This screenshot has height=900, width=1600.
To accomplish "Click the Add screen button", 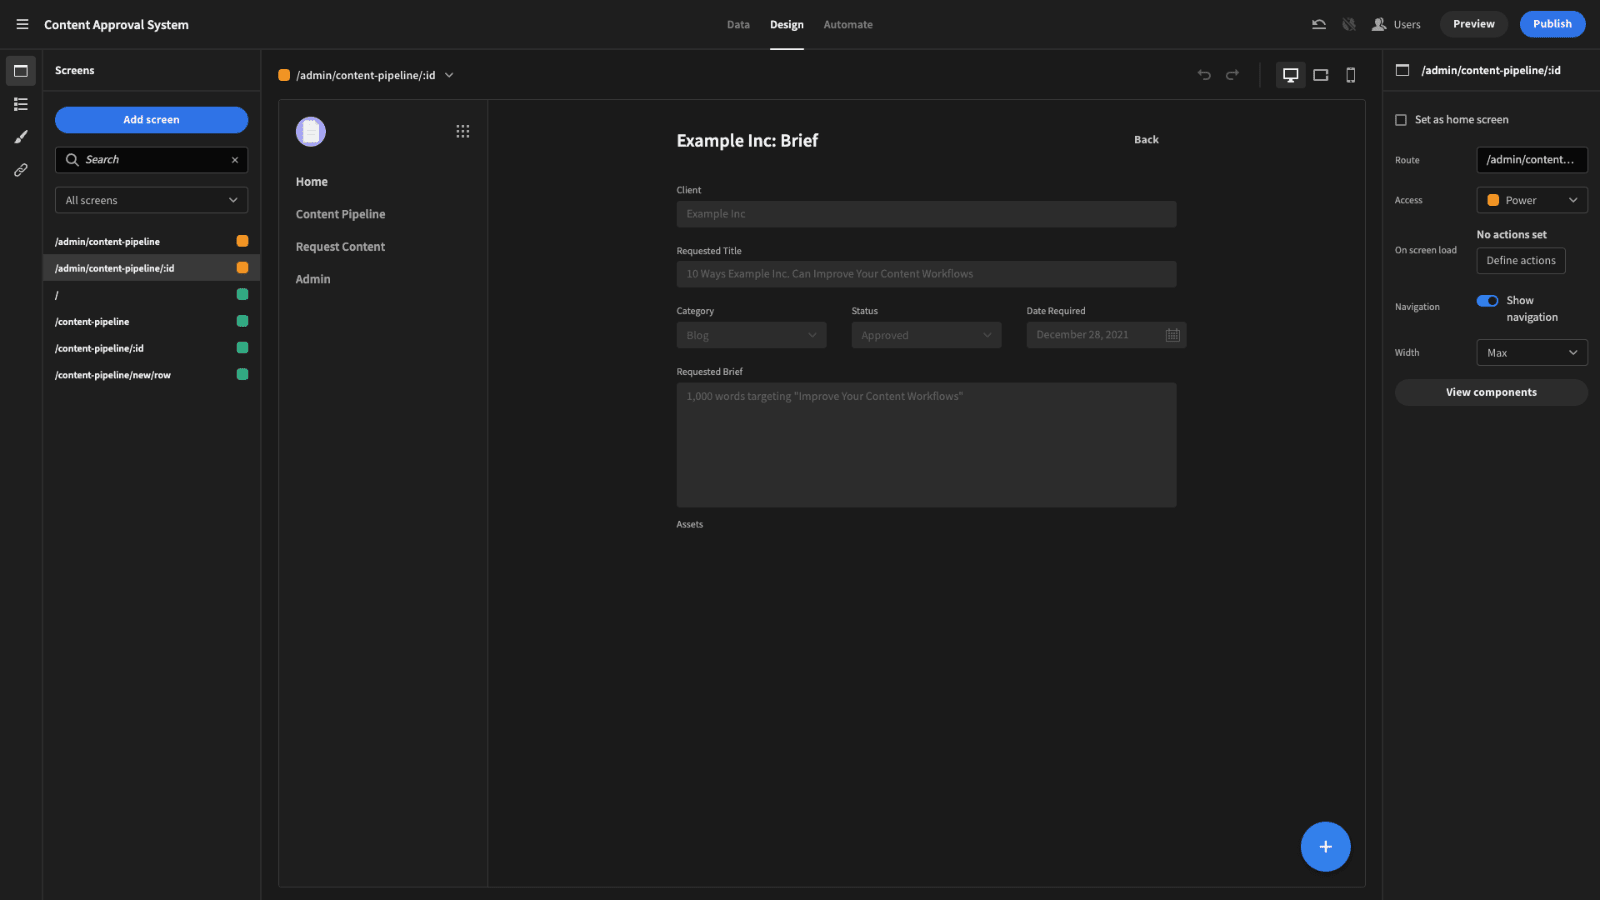I will coord(152,120).
